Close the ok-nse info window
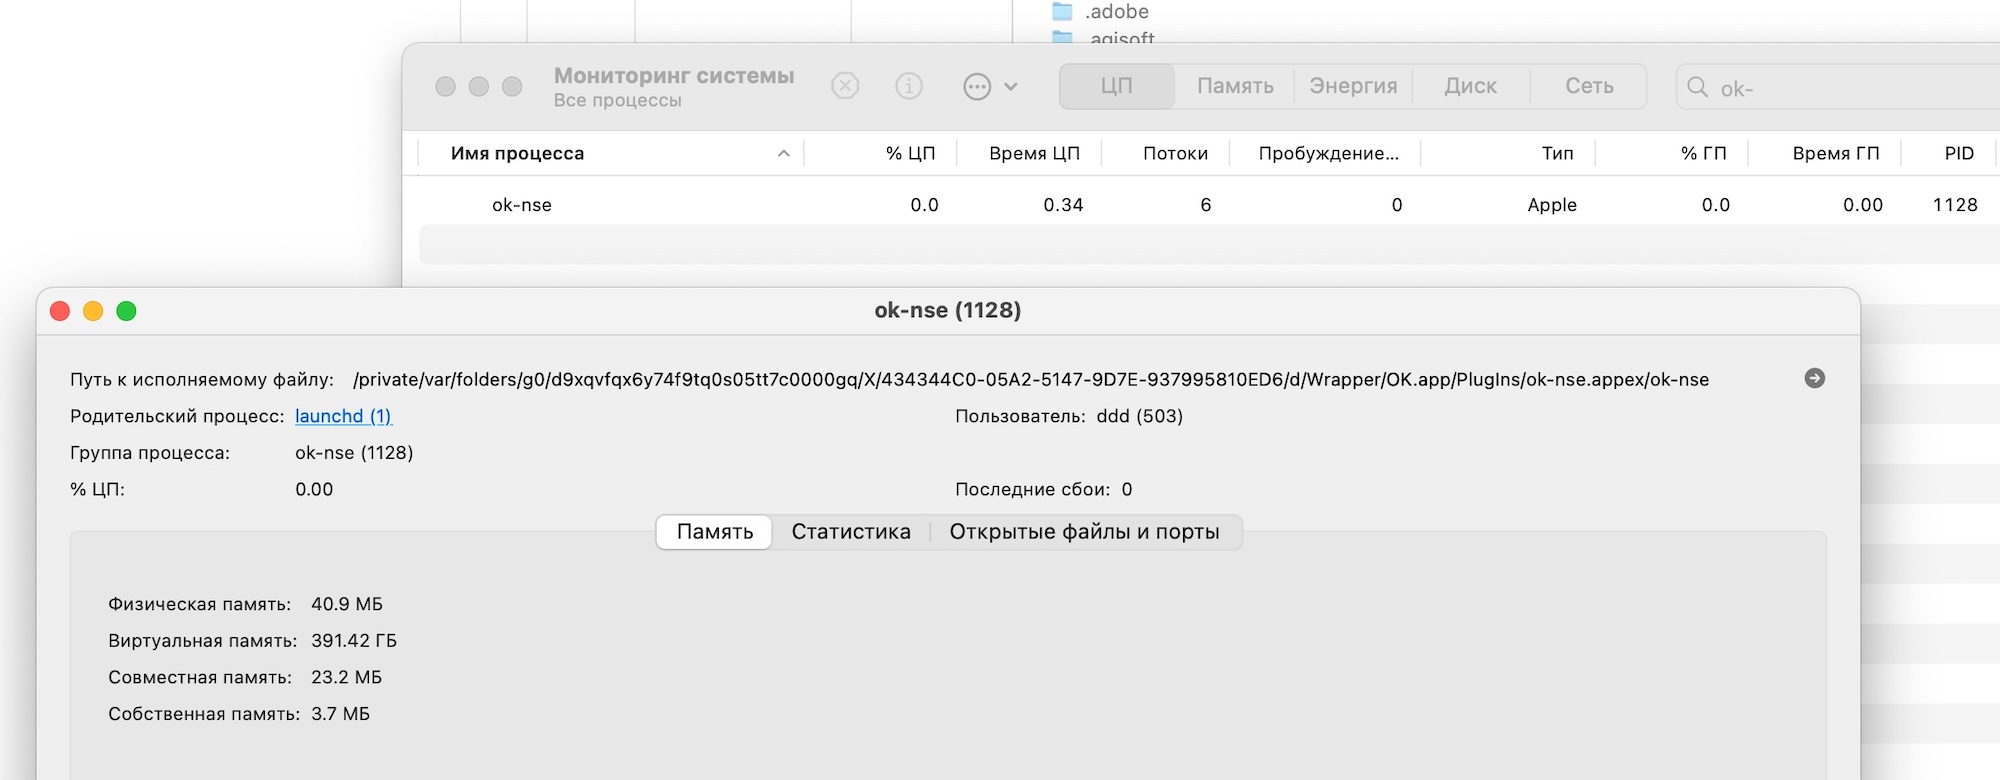The width and height of the screenshot is (2000, 780). click(x=60, y=311)
